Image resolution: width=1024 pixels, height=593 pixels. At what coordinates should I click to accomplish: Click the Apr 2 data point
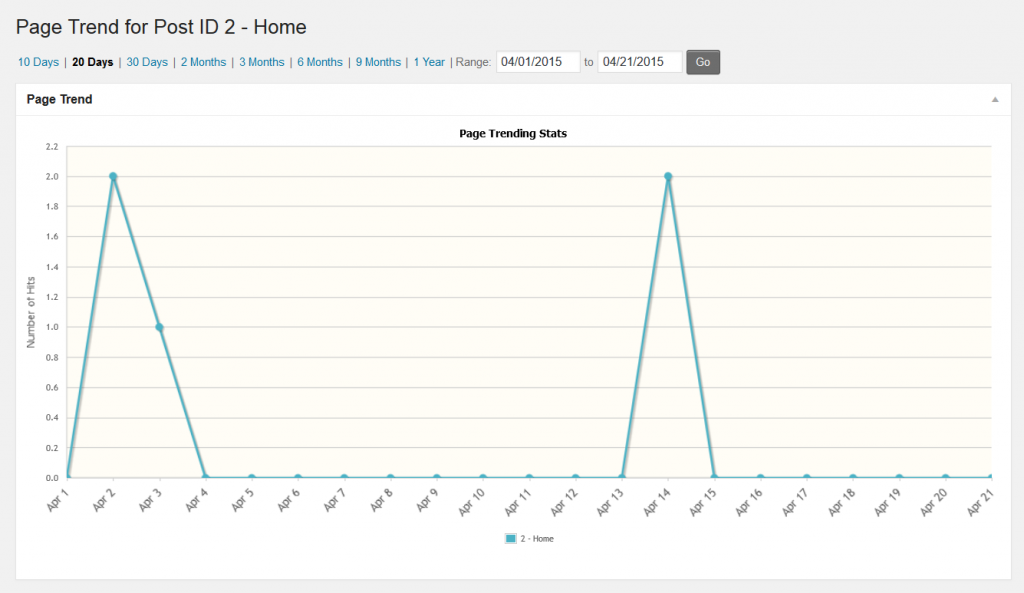(113, 176)
